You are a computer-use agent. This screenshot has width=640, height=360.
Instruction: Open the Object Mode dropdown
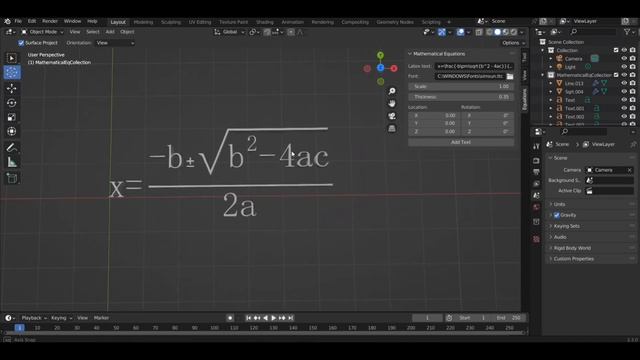[42, 32]
